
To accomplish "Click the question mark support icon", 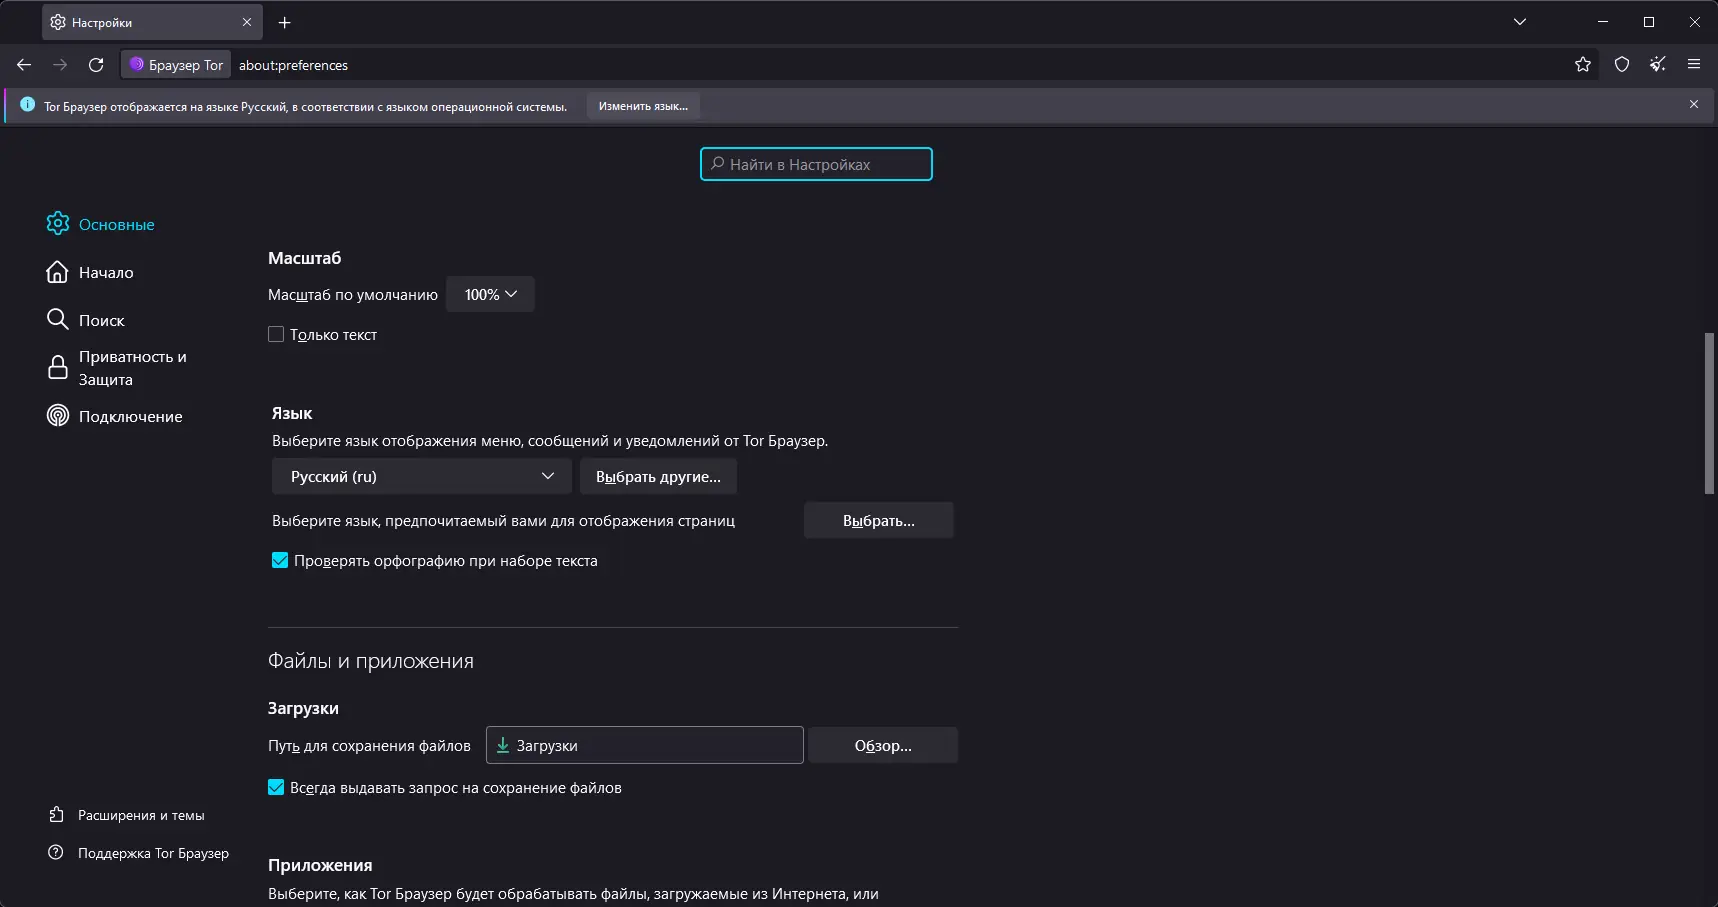I will coord(56,853).
